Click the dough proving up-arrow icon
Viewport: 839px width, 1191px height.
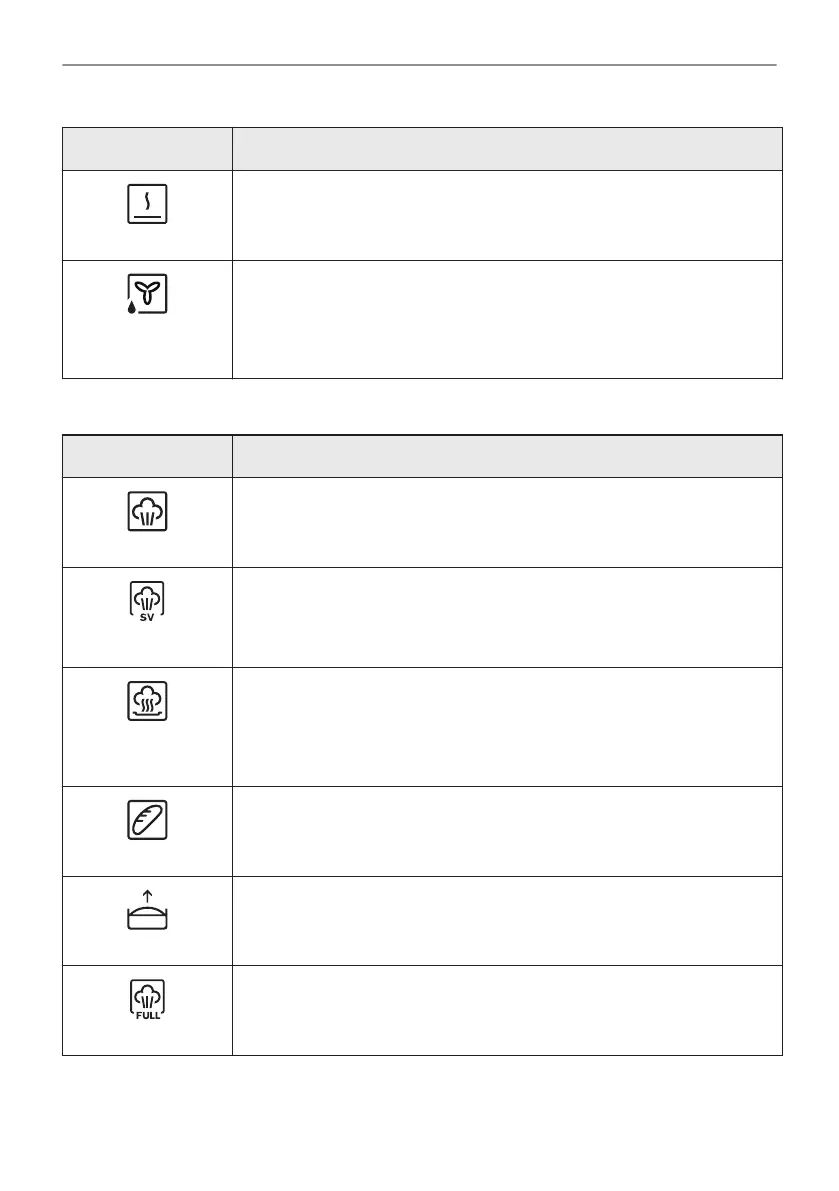coord(148,911)
